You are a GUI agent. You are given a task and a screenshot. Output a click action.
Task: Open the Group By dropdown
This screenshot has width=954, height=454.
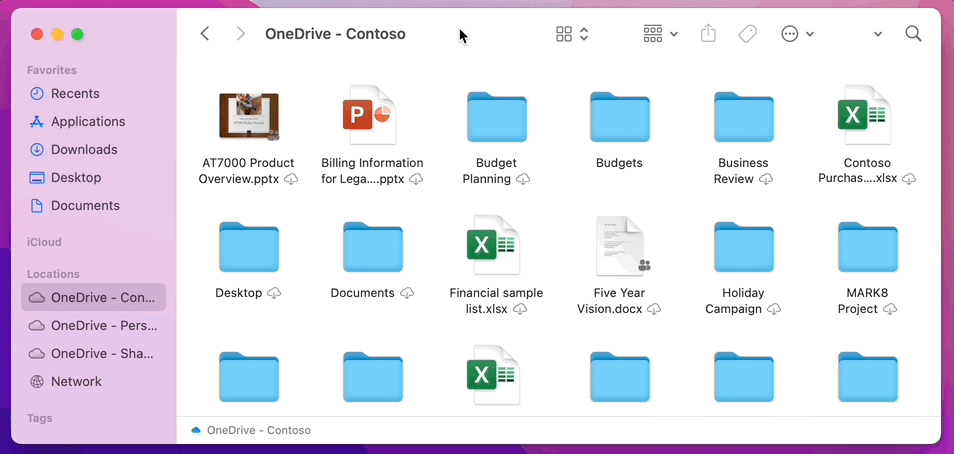660,34
